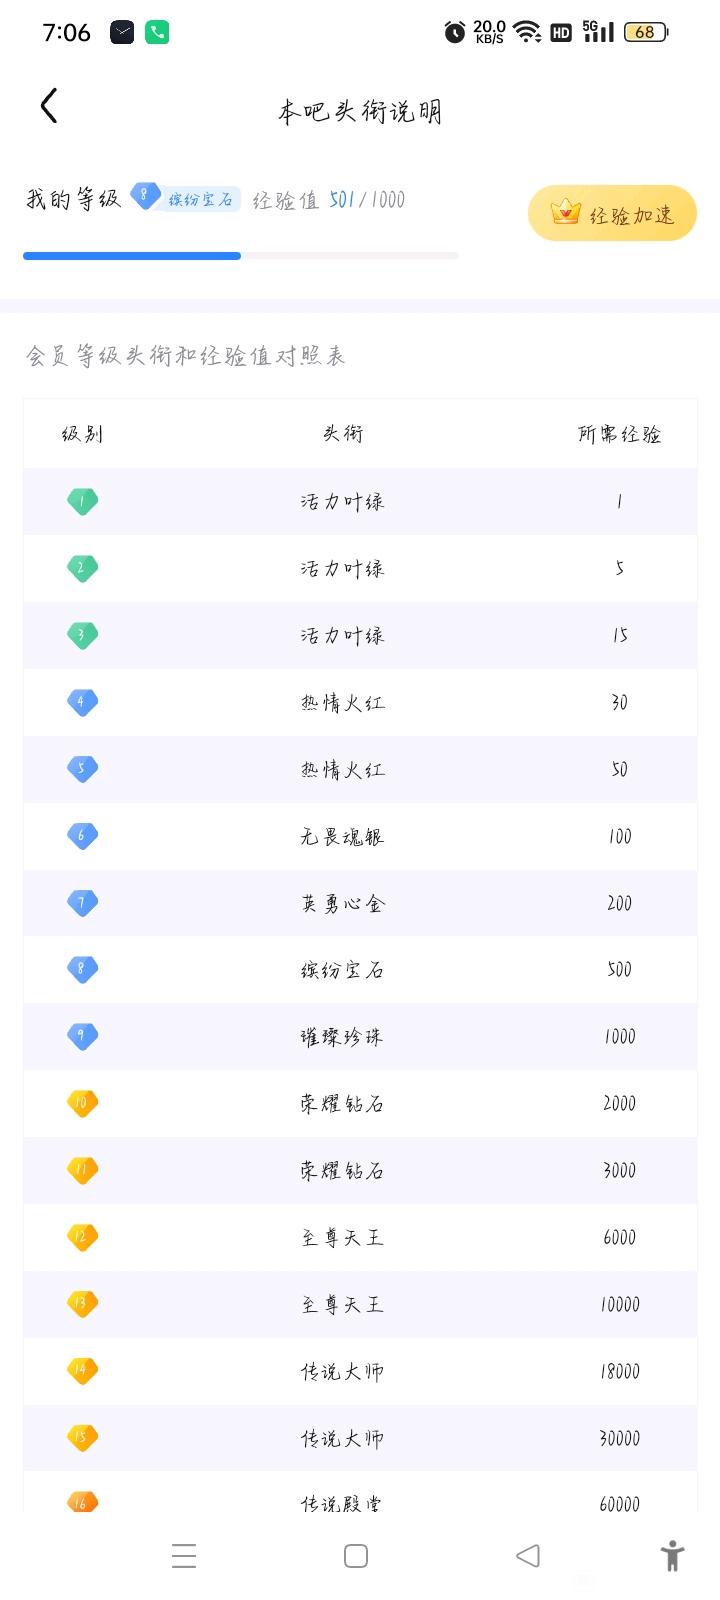Open the recent apps menu icon
Screen dimensions: 720x1600
tap(184, 1556)
